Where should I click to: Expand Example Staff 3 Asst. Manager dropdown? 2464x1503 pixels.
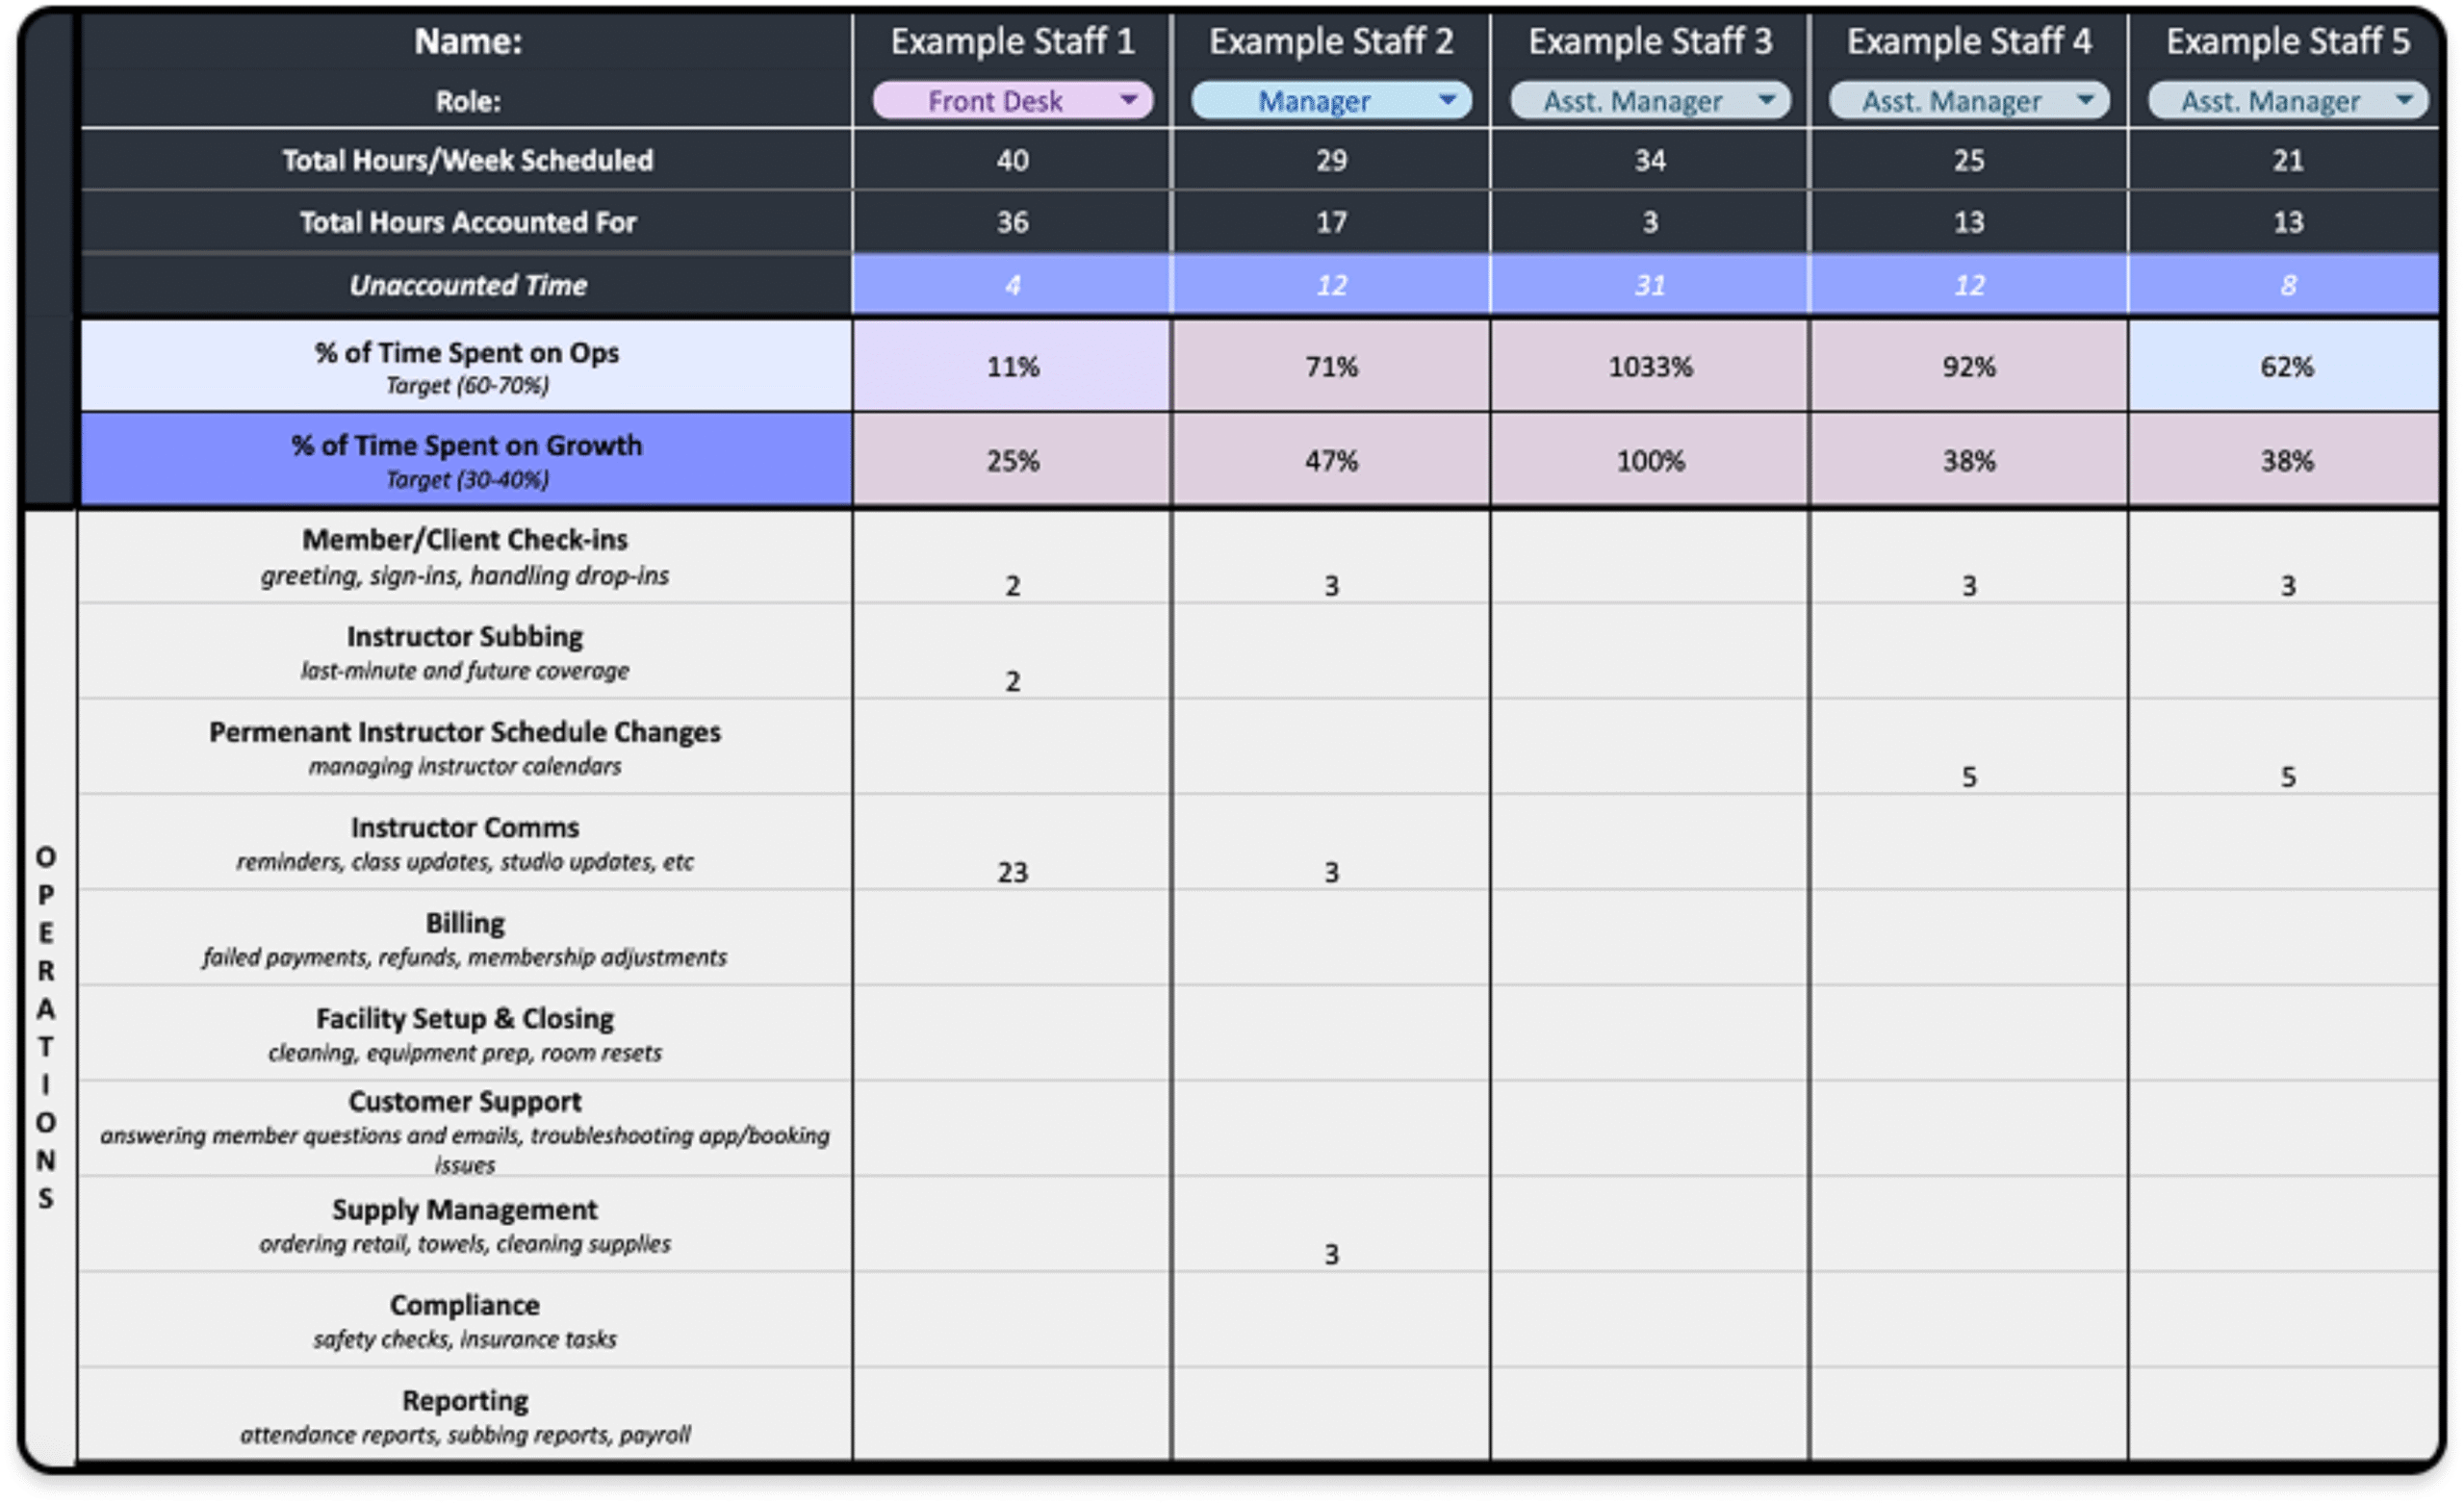point(1766,100)
